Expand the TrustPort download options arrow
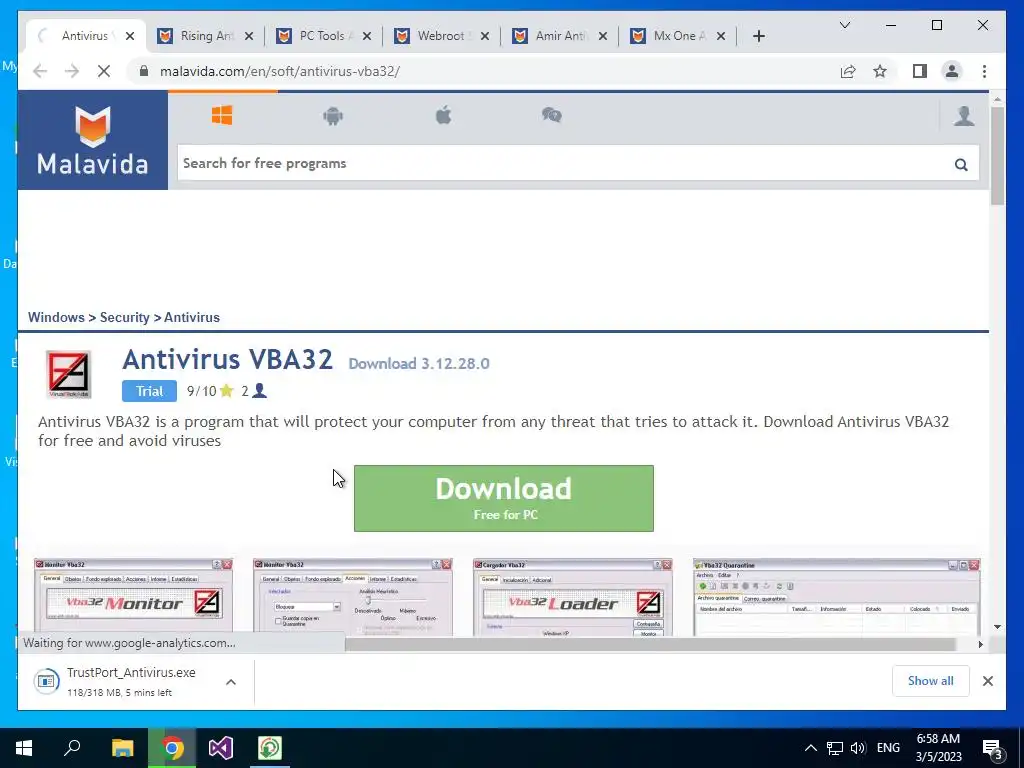The width and height of the screenshot is (1024, 768). 231,682
